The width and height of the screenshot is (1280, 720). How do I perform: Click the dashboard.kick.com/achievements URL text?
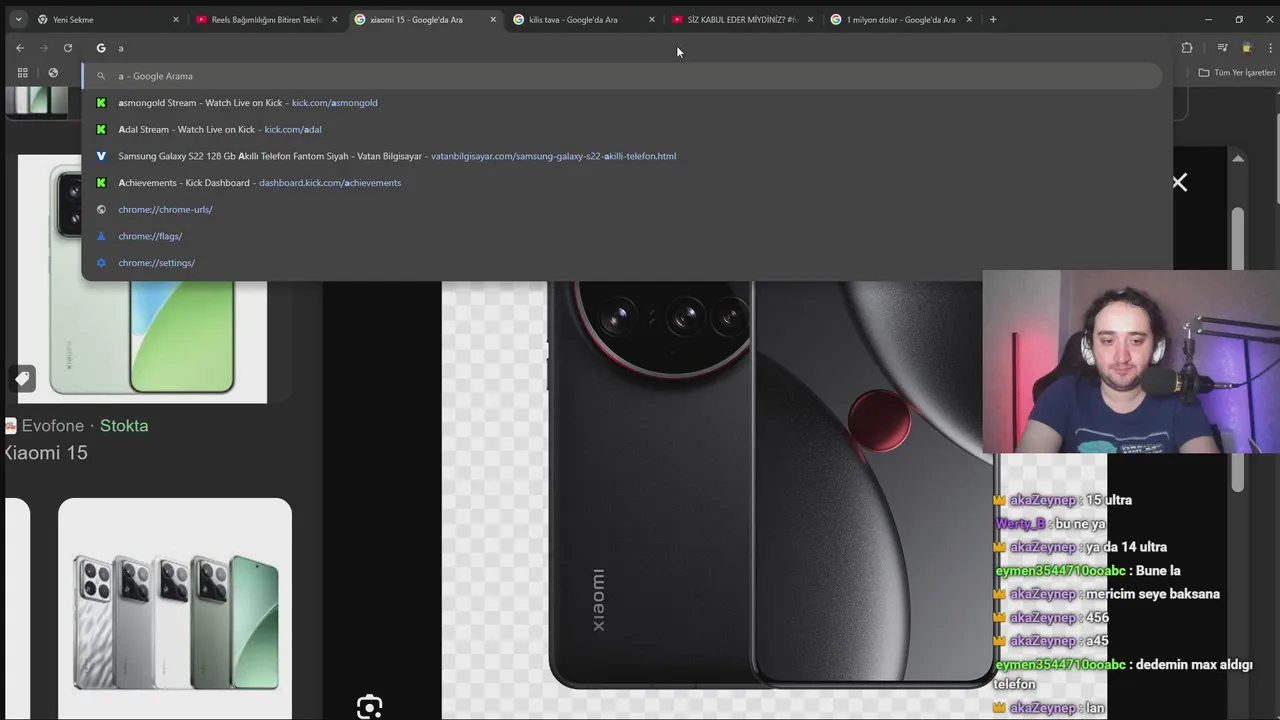coord(330,183)
